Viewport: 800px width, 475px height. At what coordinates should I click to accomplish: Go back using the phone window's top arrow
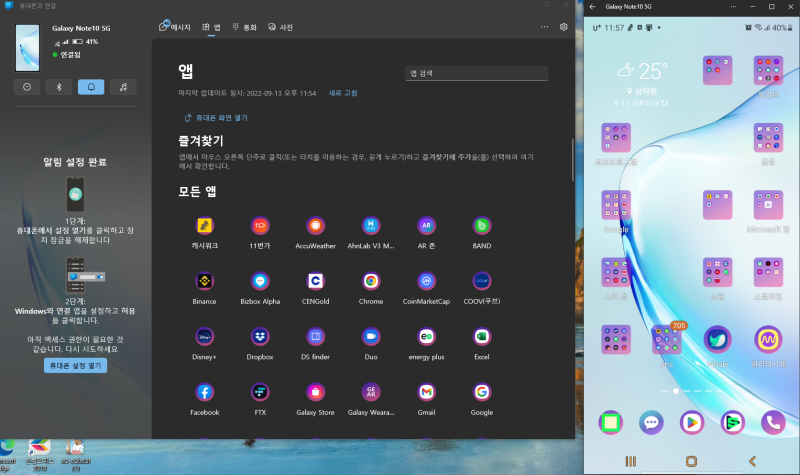(592, 7)
